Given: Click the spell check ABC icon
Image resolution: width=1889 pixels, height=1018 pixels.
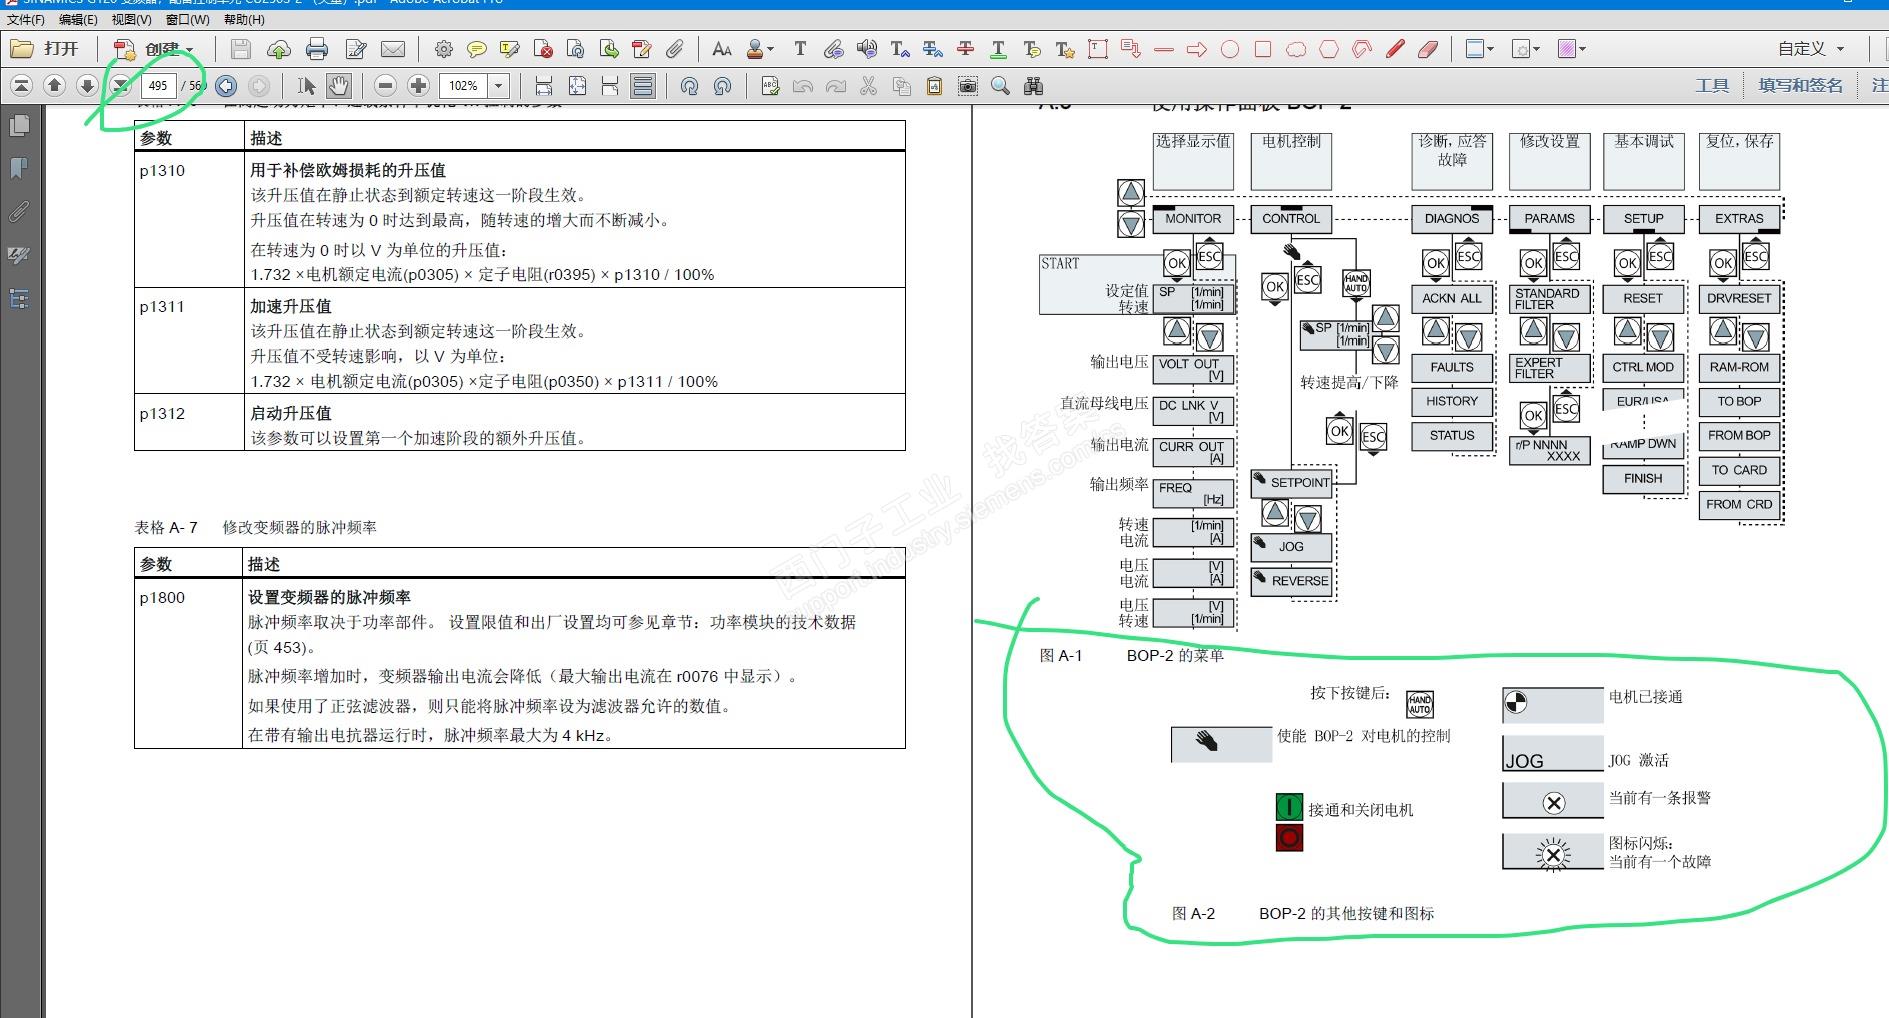Looking at the screenshot, I should click(770, 86).
